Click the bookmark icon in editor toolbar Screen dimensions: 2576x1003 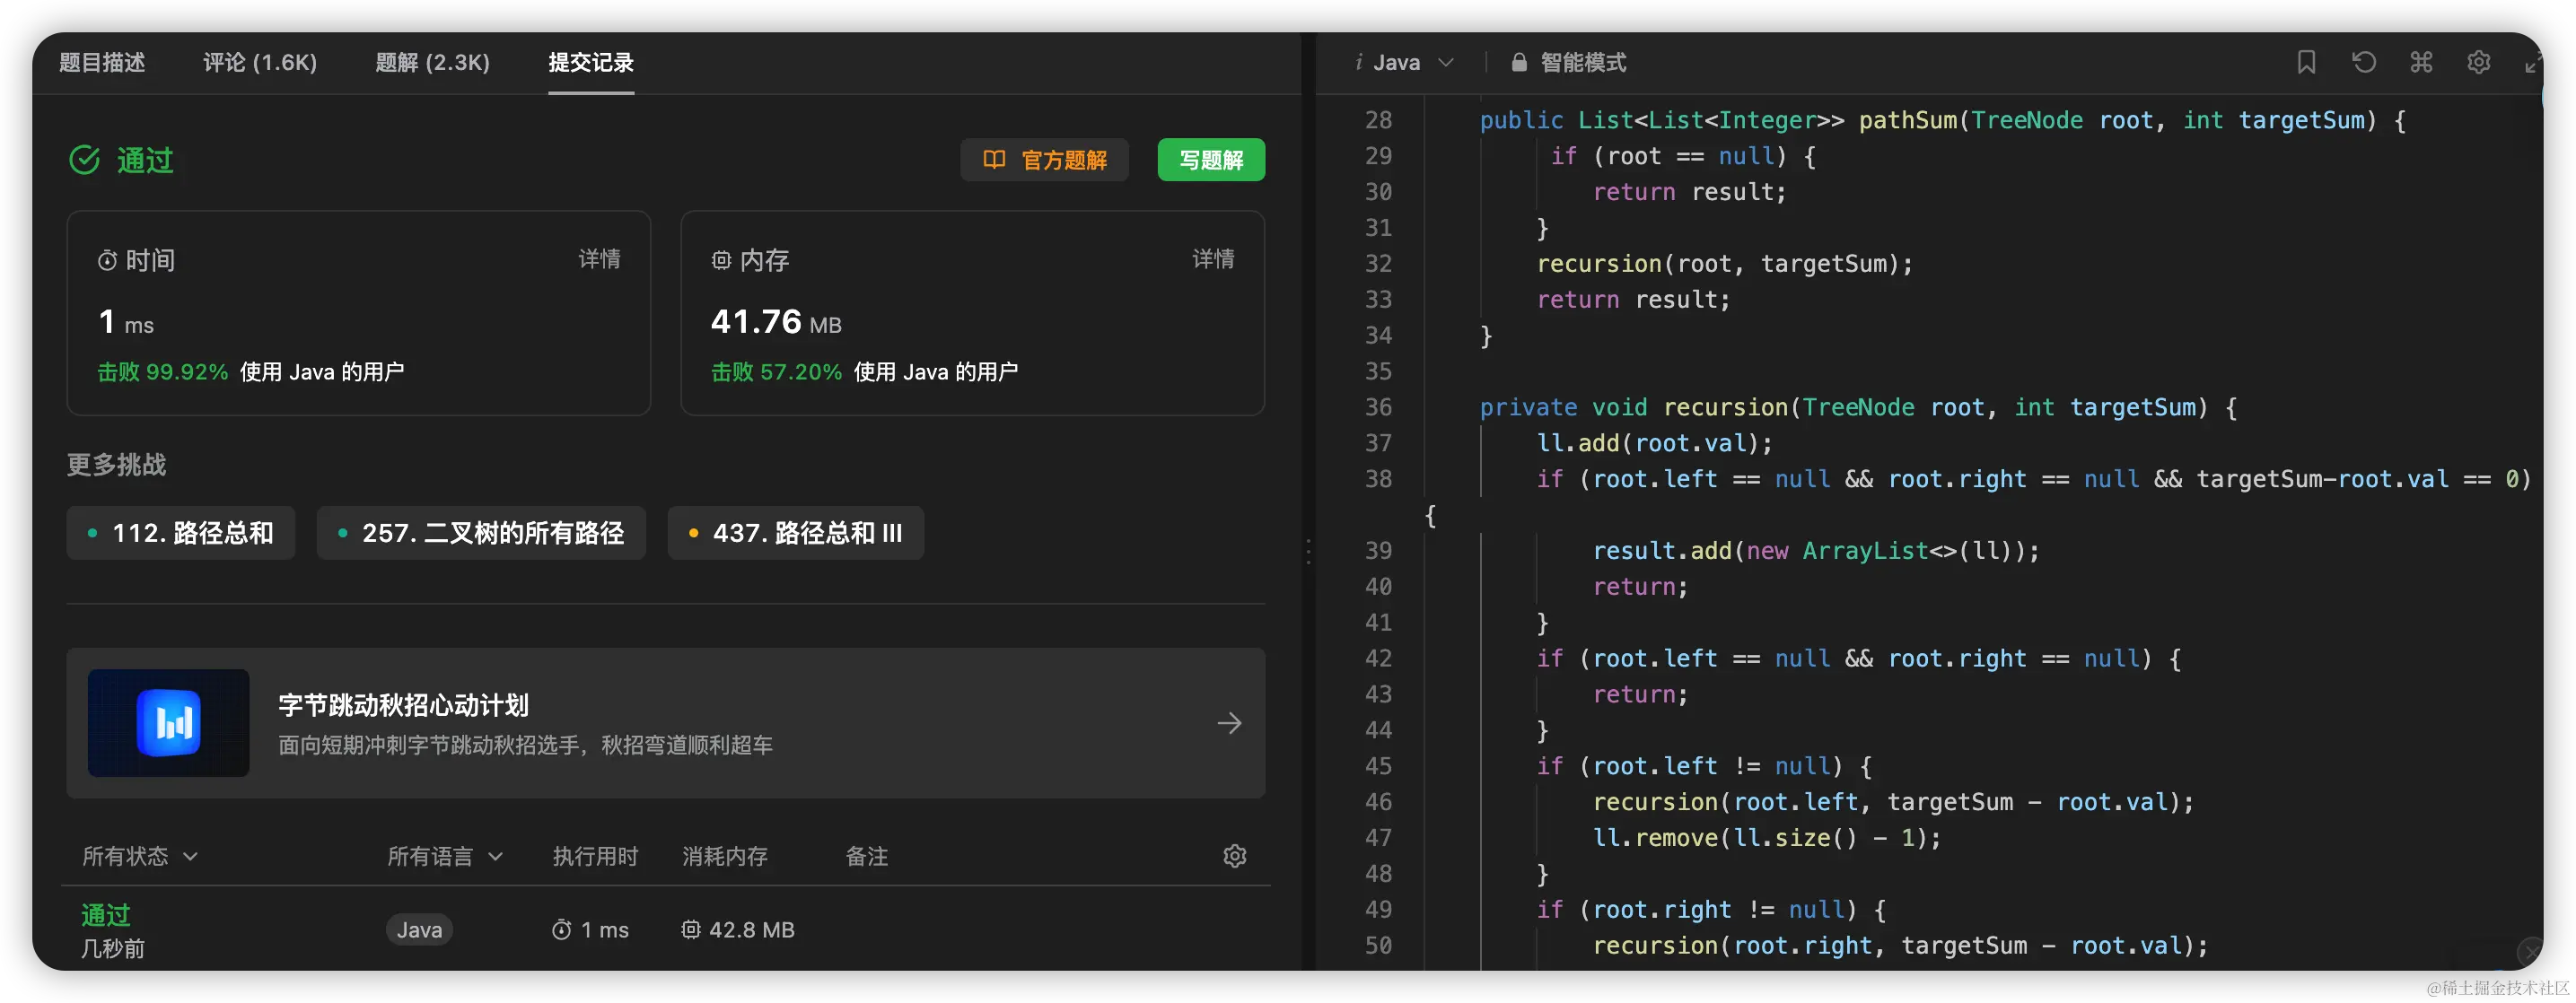point(2306,62)
